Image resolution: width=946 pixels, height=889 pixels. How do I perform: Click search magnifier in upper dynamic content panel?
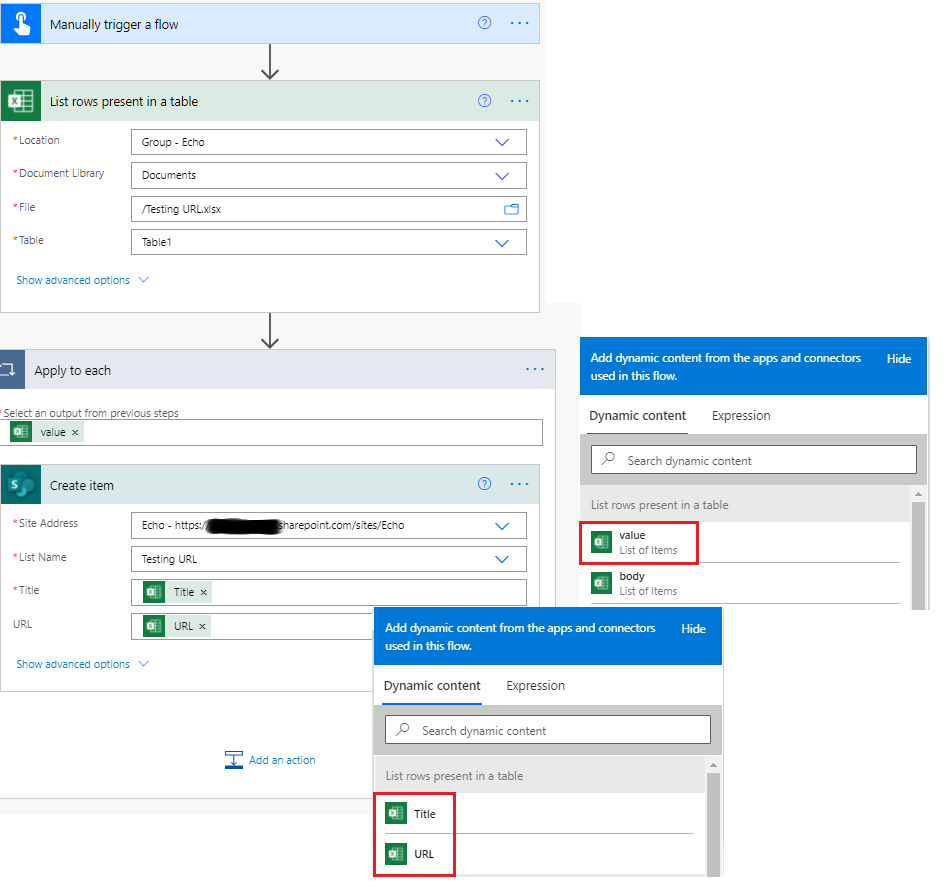608,458
